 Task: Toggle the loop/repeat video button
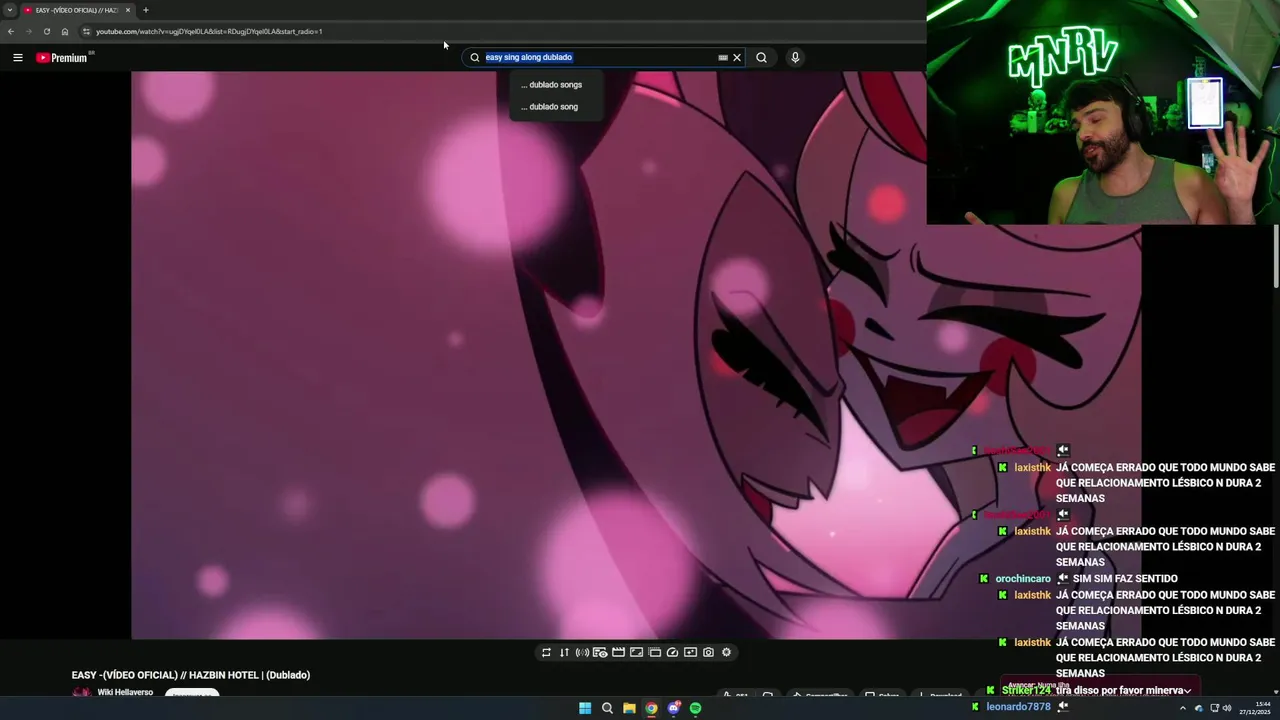[x=546, y=652]
